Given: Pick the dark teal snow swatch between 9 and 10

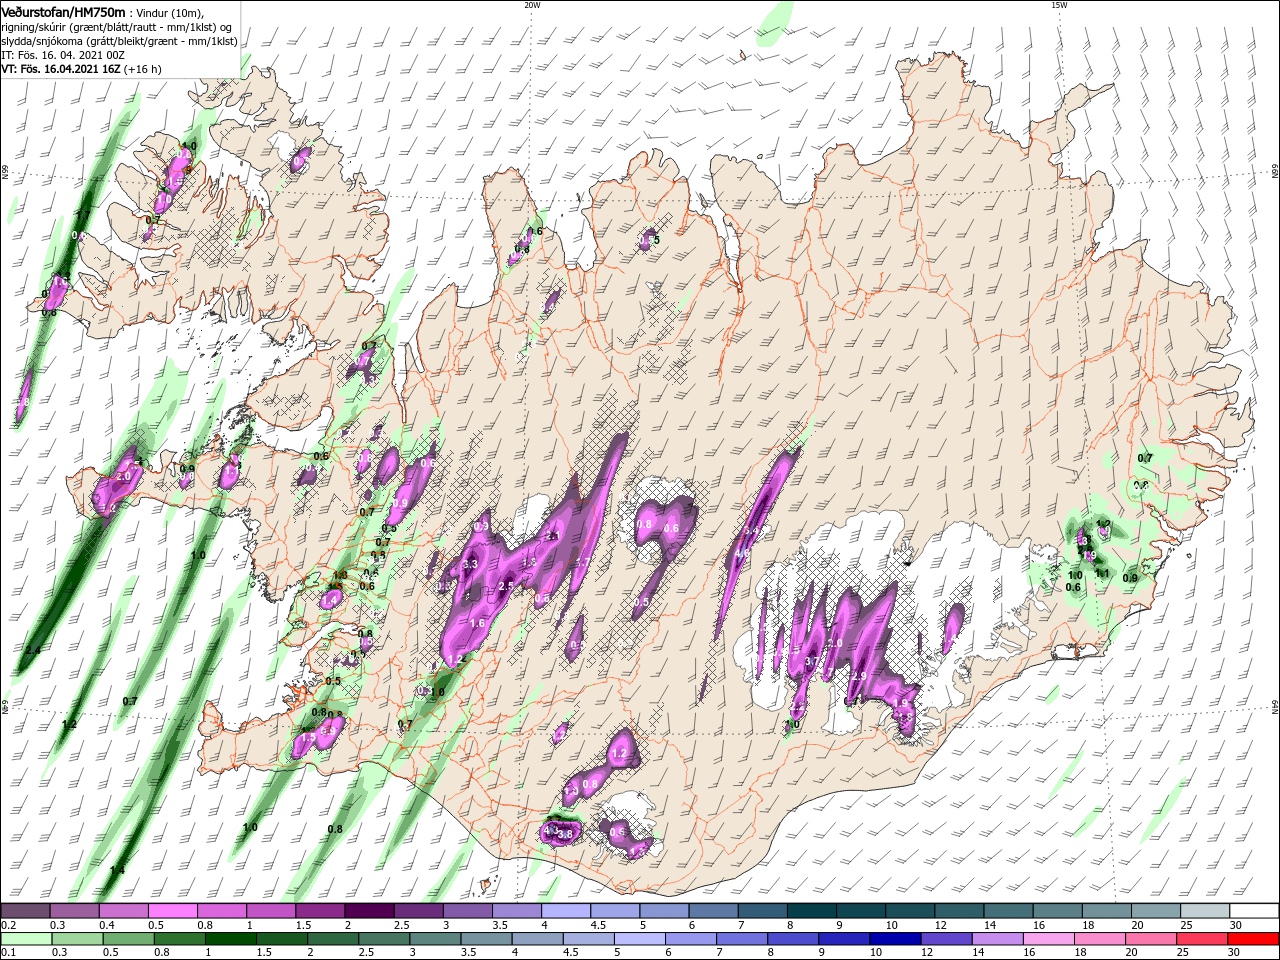Looking at the screenshot, I should 861,911.
